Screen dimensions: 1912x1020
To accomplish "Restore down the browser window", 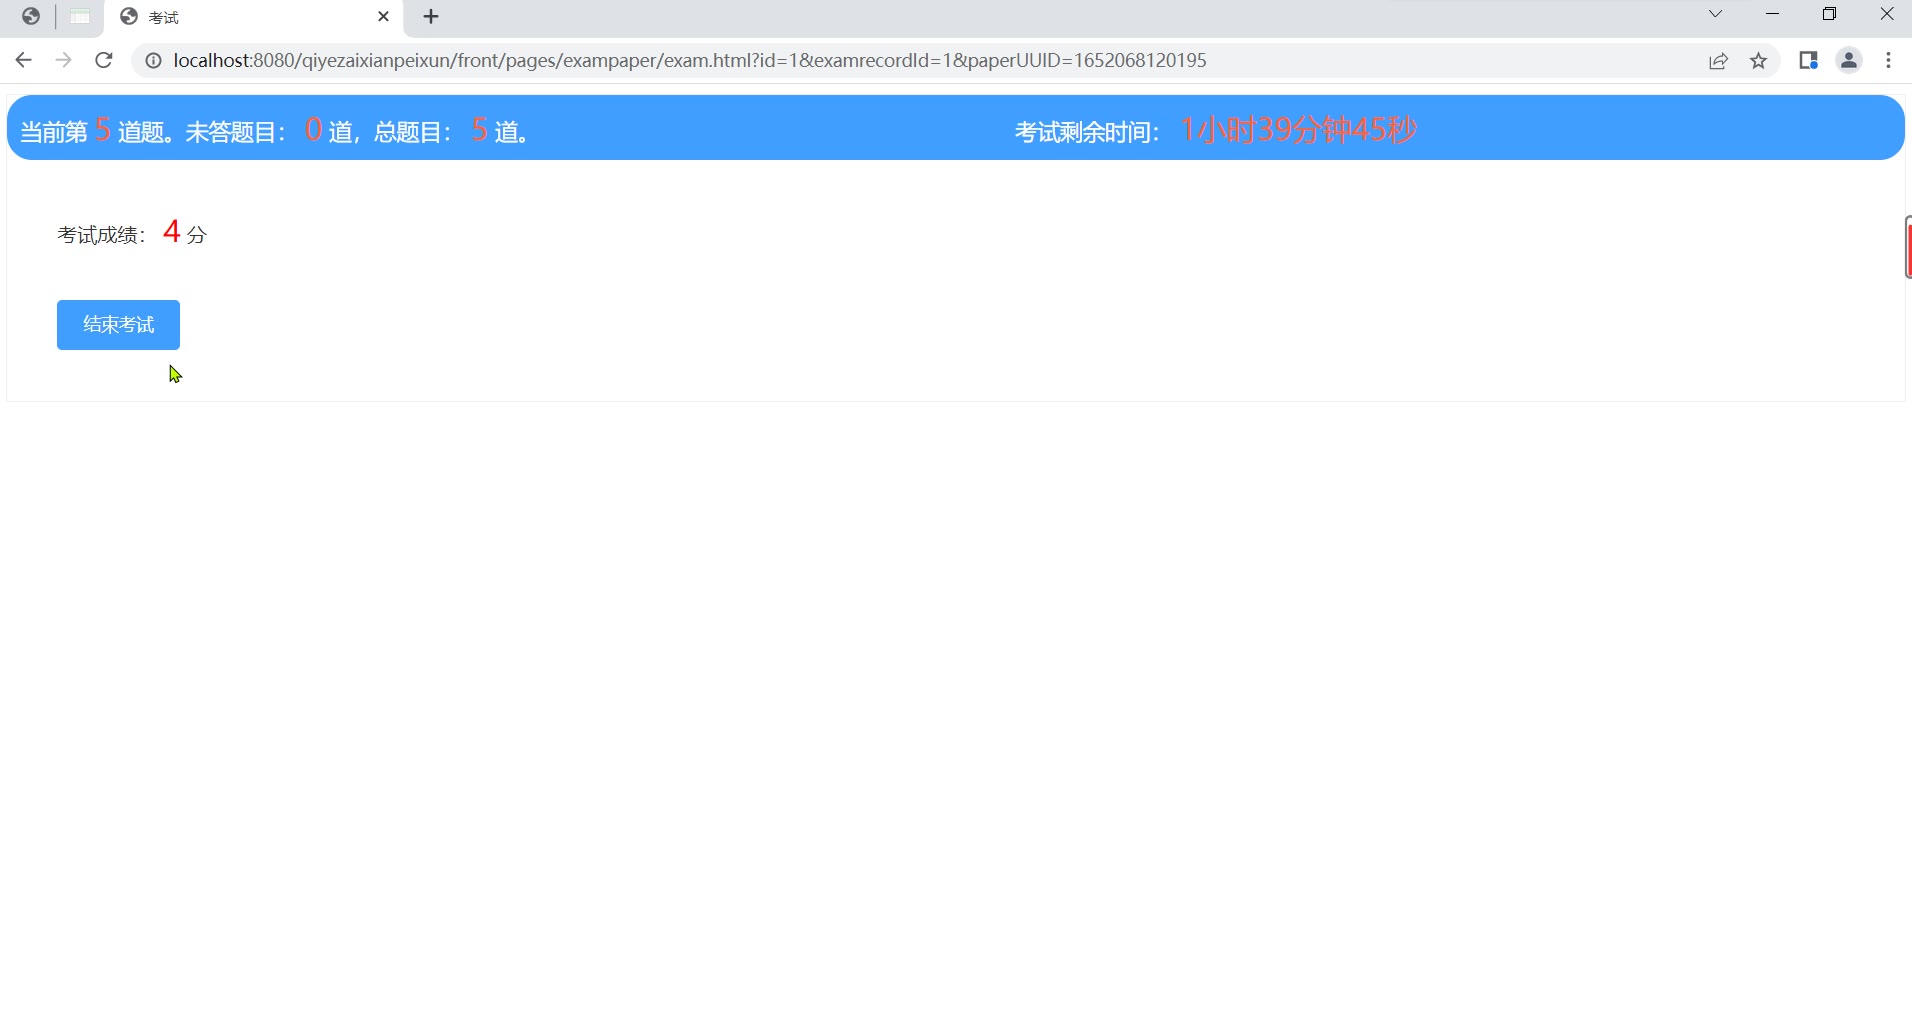I will click(x=1830, y=14).
